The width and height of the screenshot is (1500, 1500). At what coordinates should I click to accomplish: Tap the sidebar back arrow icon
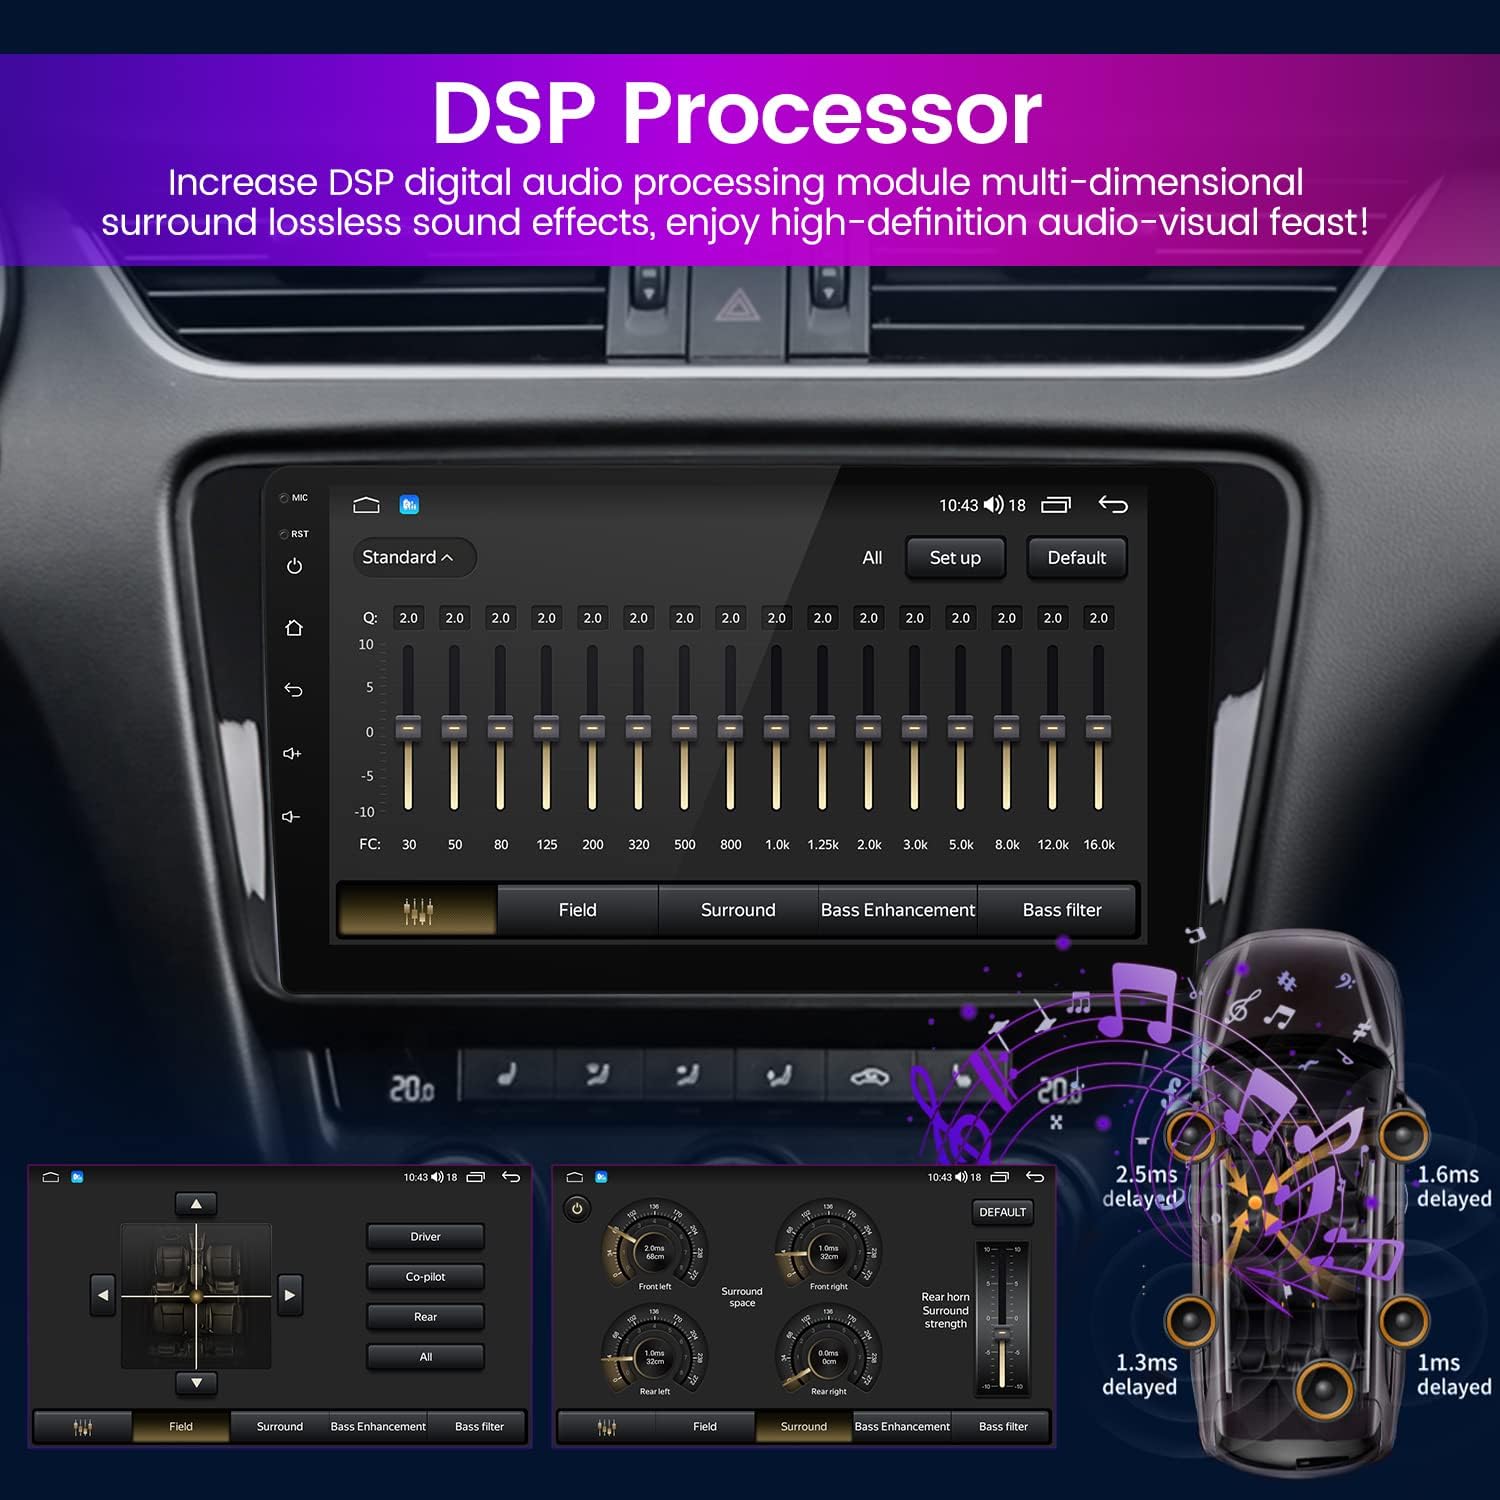tap(293, 690)
